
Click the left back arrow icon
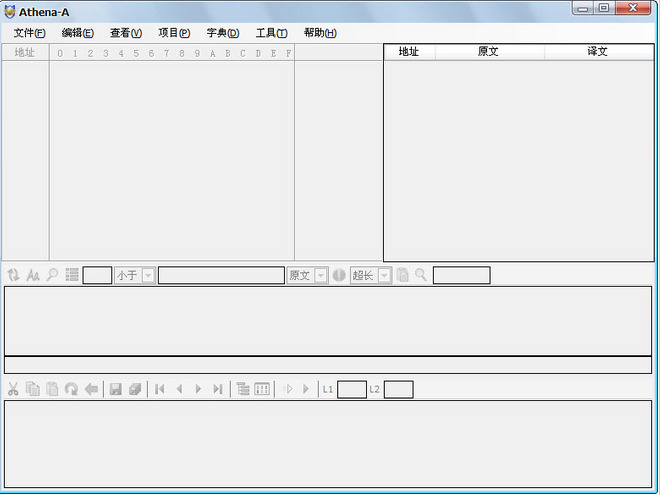point(91,389)
